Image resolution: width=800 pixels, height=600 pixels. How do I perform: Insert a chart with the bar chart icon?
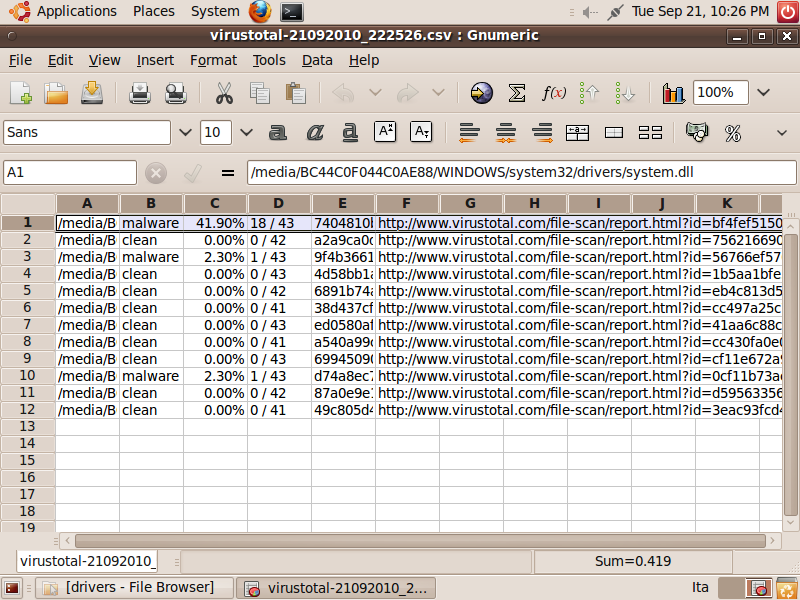(x=673, y=93)
